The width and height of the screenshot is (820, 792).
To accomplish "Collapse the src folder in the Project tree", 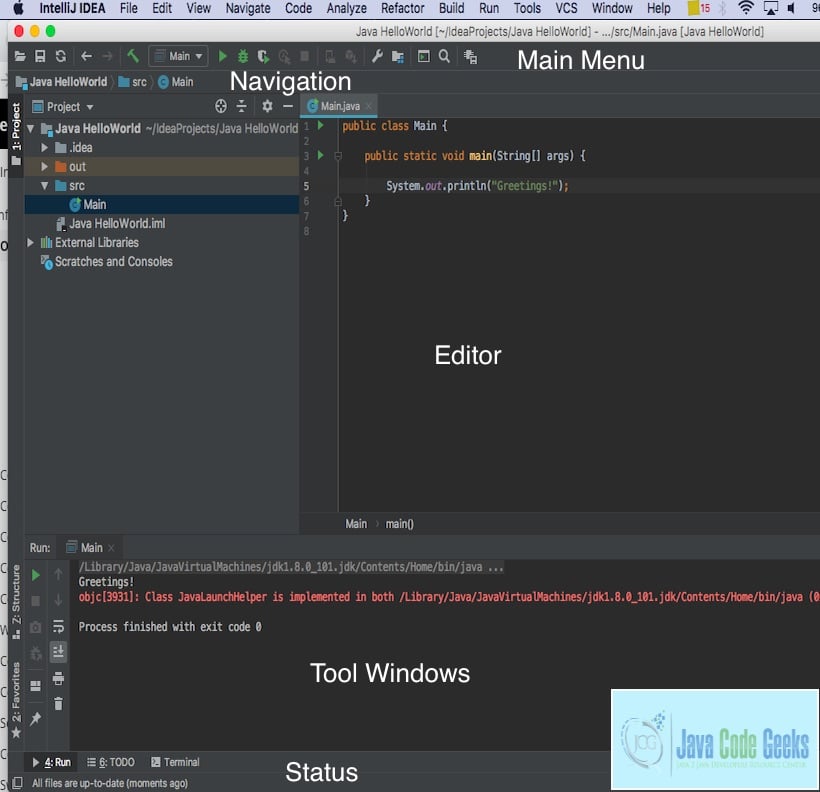I will [44, 185].
